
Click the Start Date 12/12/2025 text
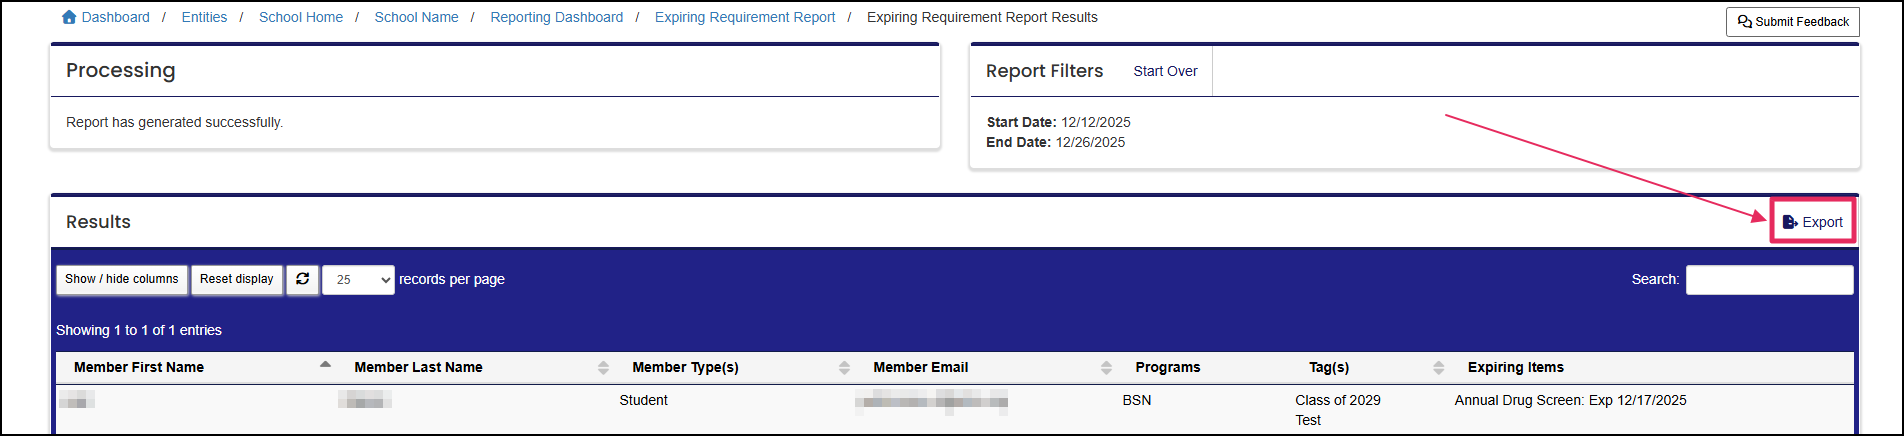click(1058, 122)
